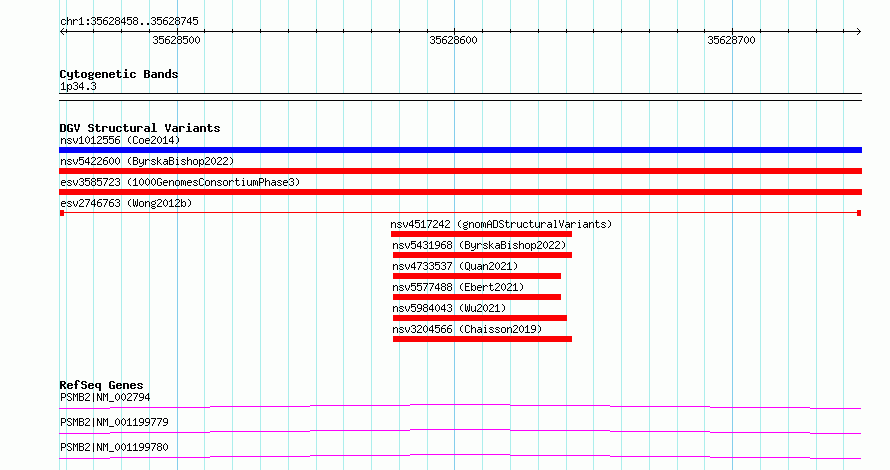The width and height of the screenshot is (890, 470).
Task: Click ruler position 35628600
Action: 454,40
